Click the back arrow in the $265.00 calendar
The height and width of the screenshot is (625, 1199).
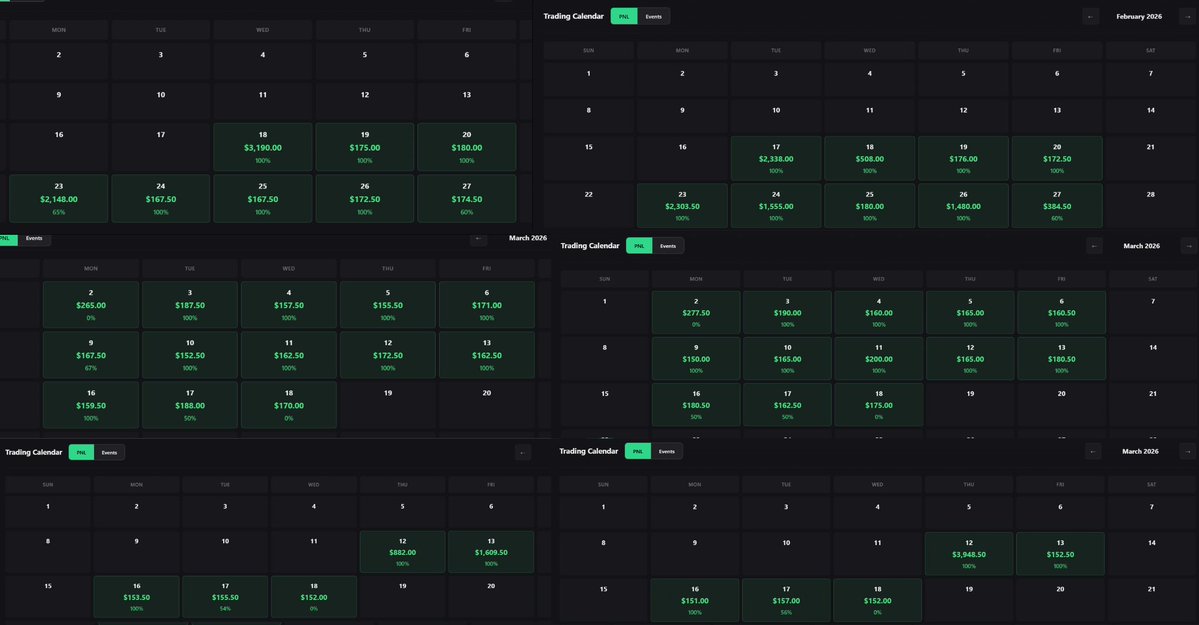pyautogui.click(x=479, y=238)
